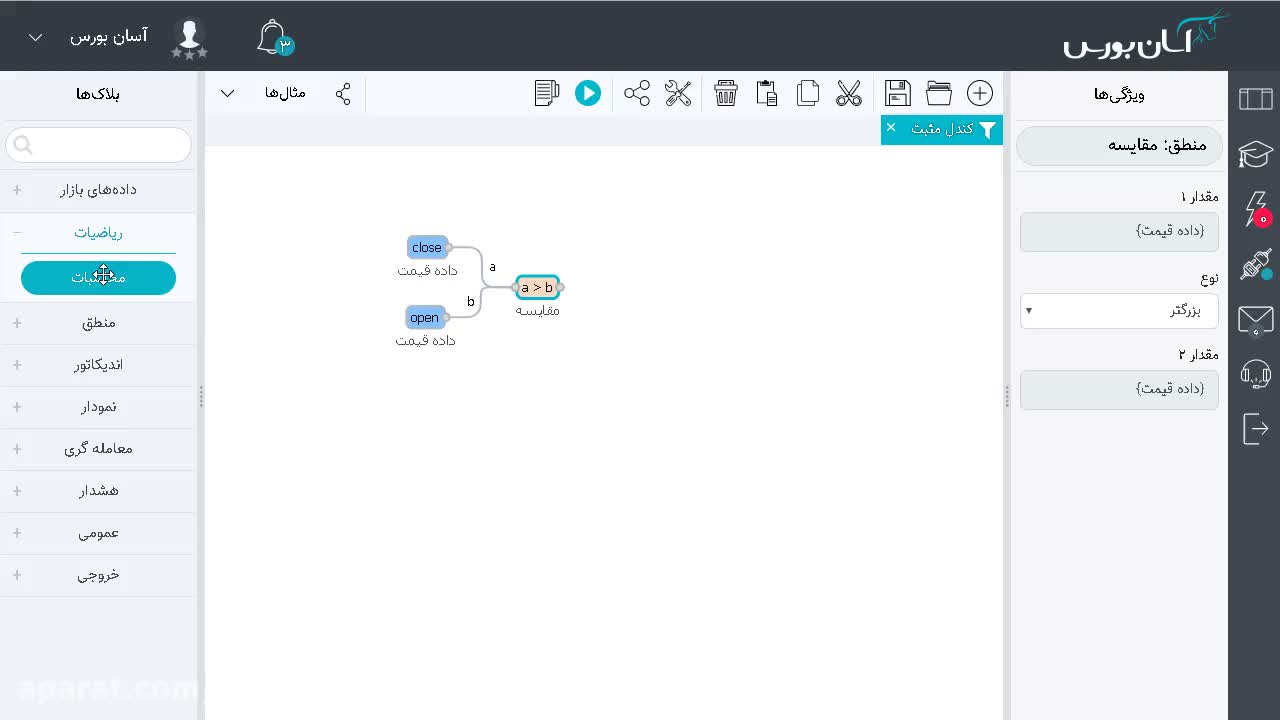Click the clipboard paste icon
The height and width of the screenshot is (720, 1280).
point(767,93)
